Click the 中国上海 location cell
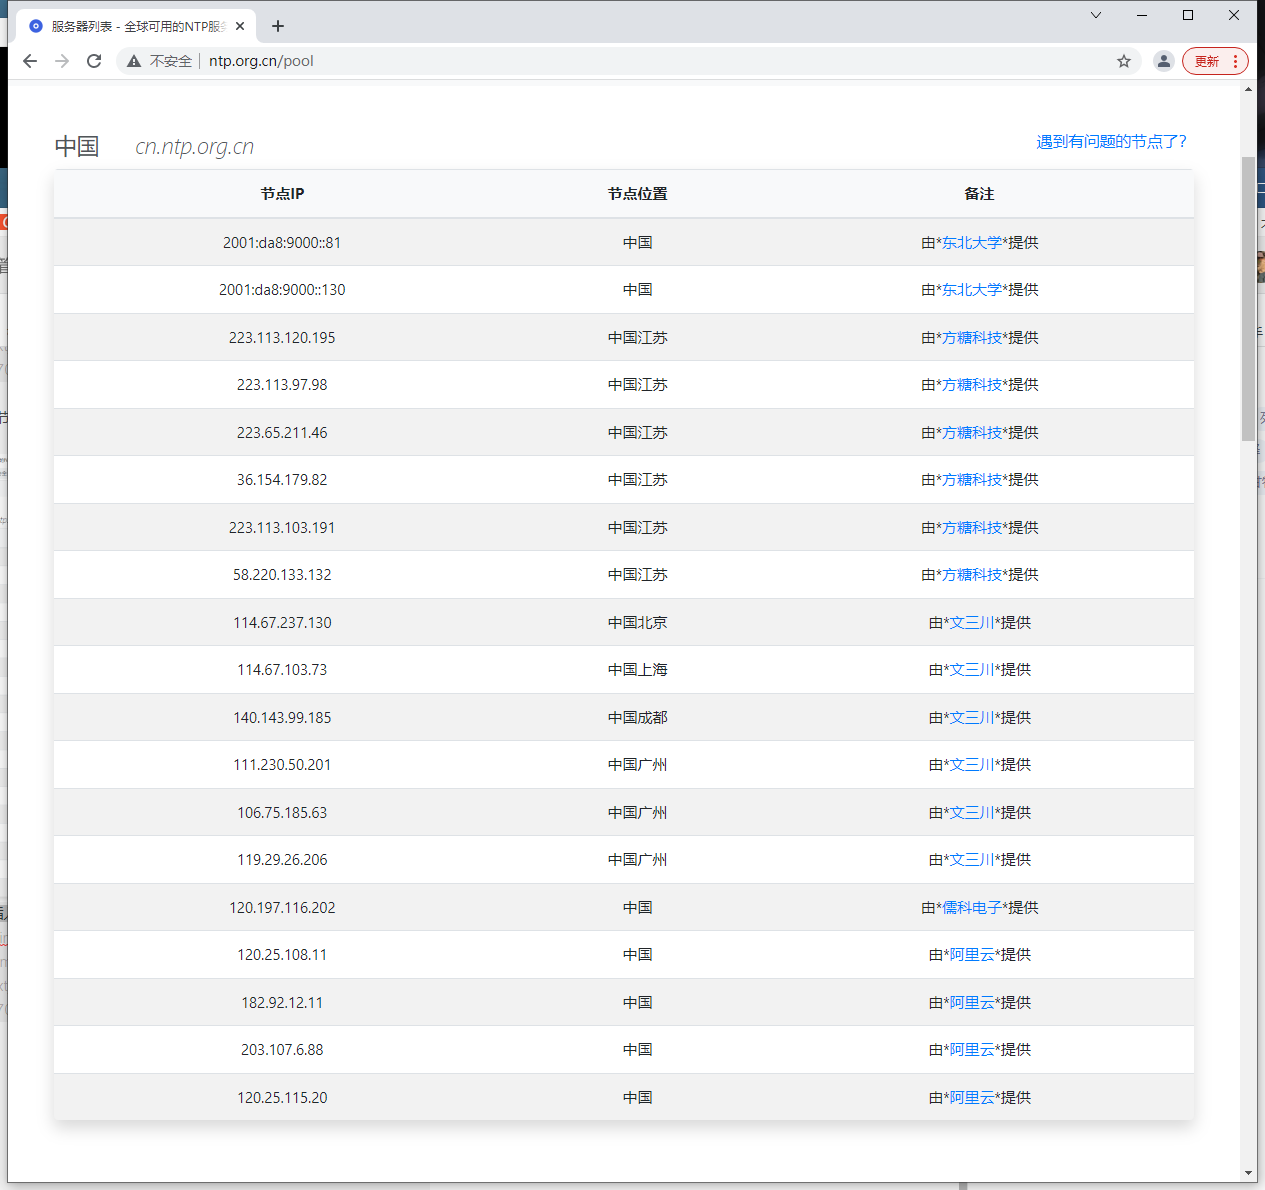1265x1190 pixels. click(x=637, y=670)
